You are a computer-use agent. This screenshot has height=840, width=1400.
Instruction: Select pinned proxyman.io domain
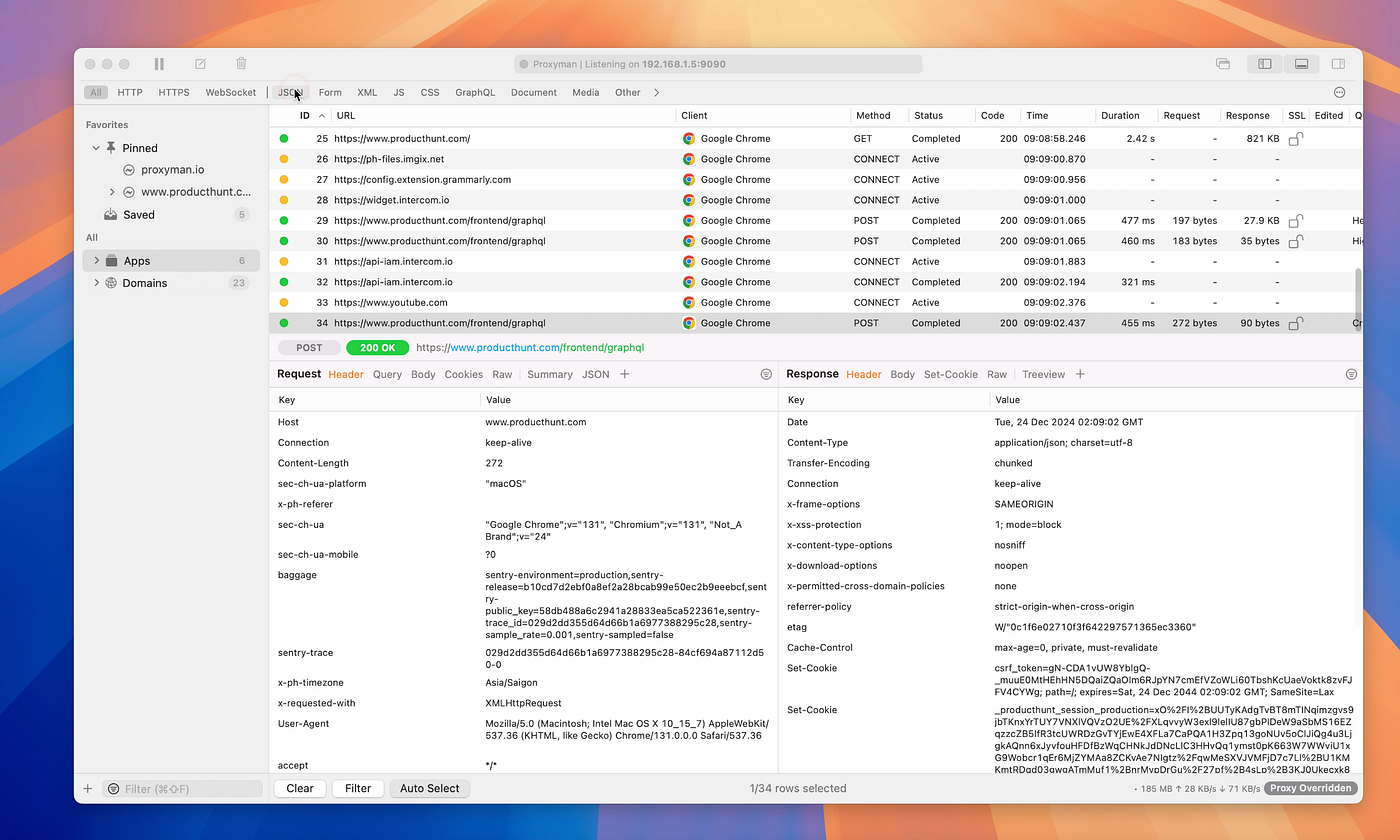(x=172, y=170)
